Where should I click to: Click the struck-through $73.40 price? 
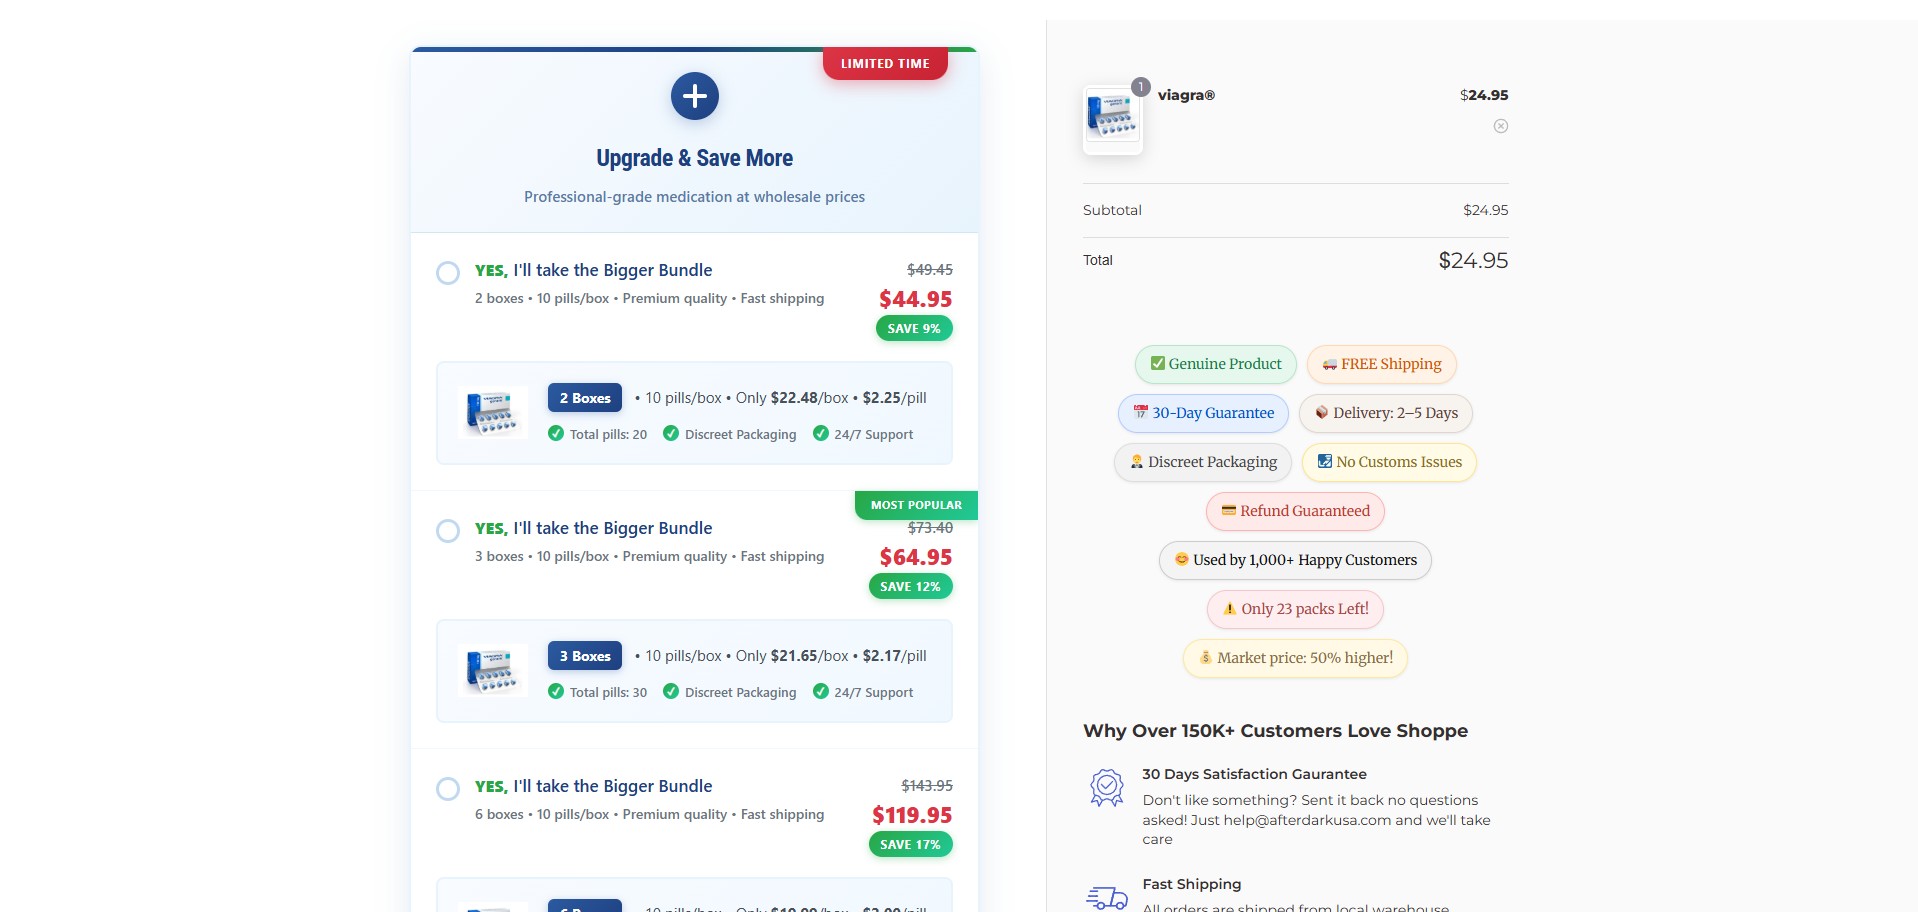(930, 528)
